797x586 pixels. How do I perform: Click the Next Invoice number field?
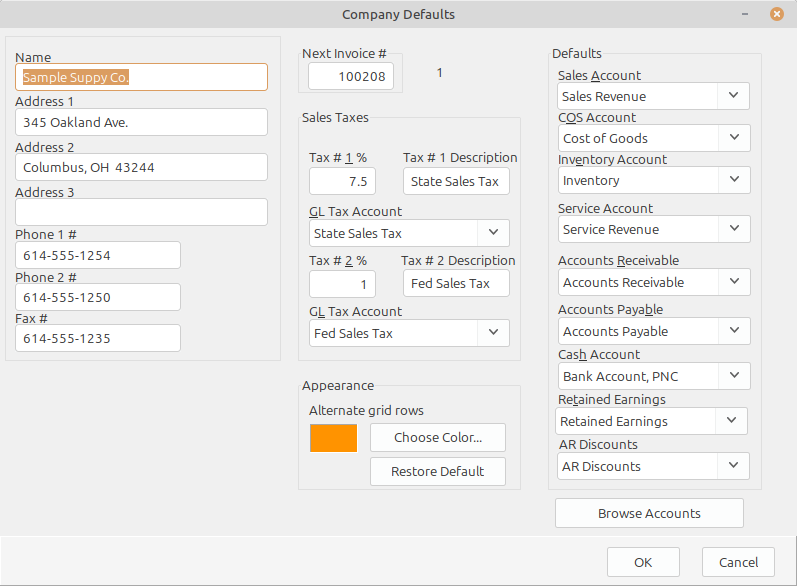pyautogui.click(x=351, y=76)
